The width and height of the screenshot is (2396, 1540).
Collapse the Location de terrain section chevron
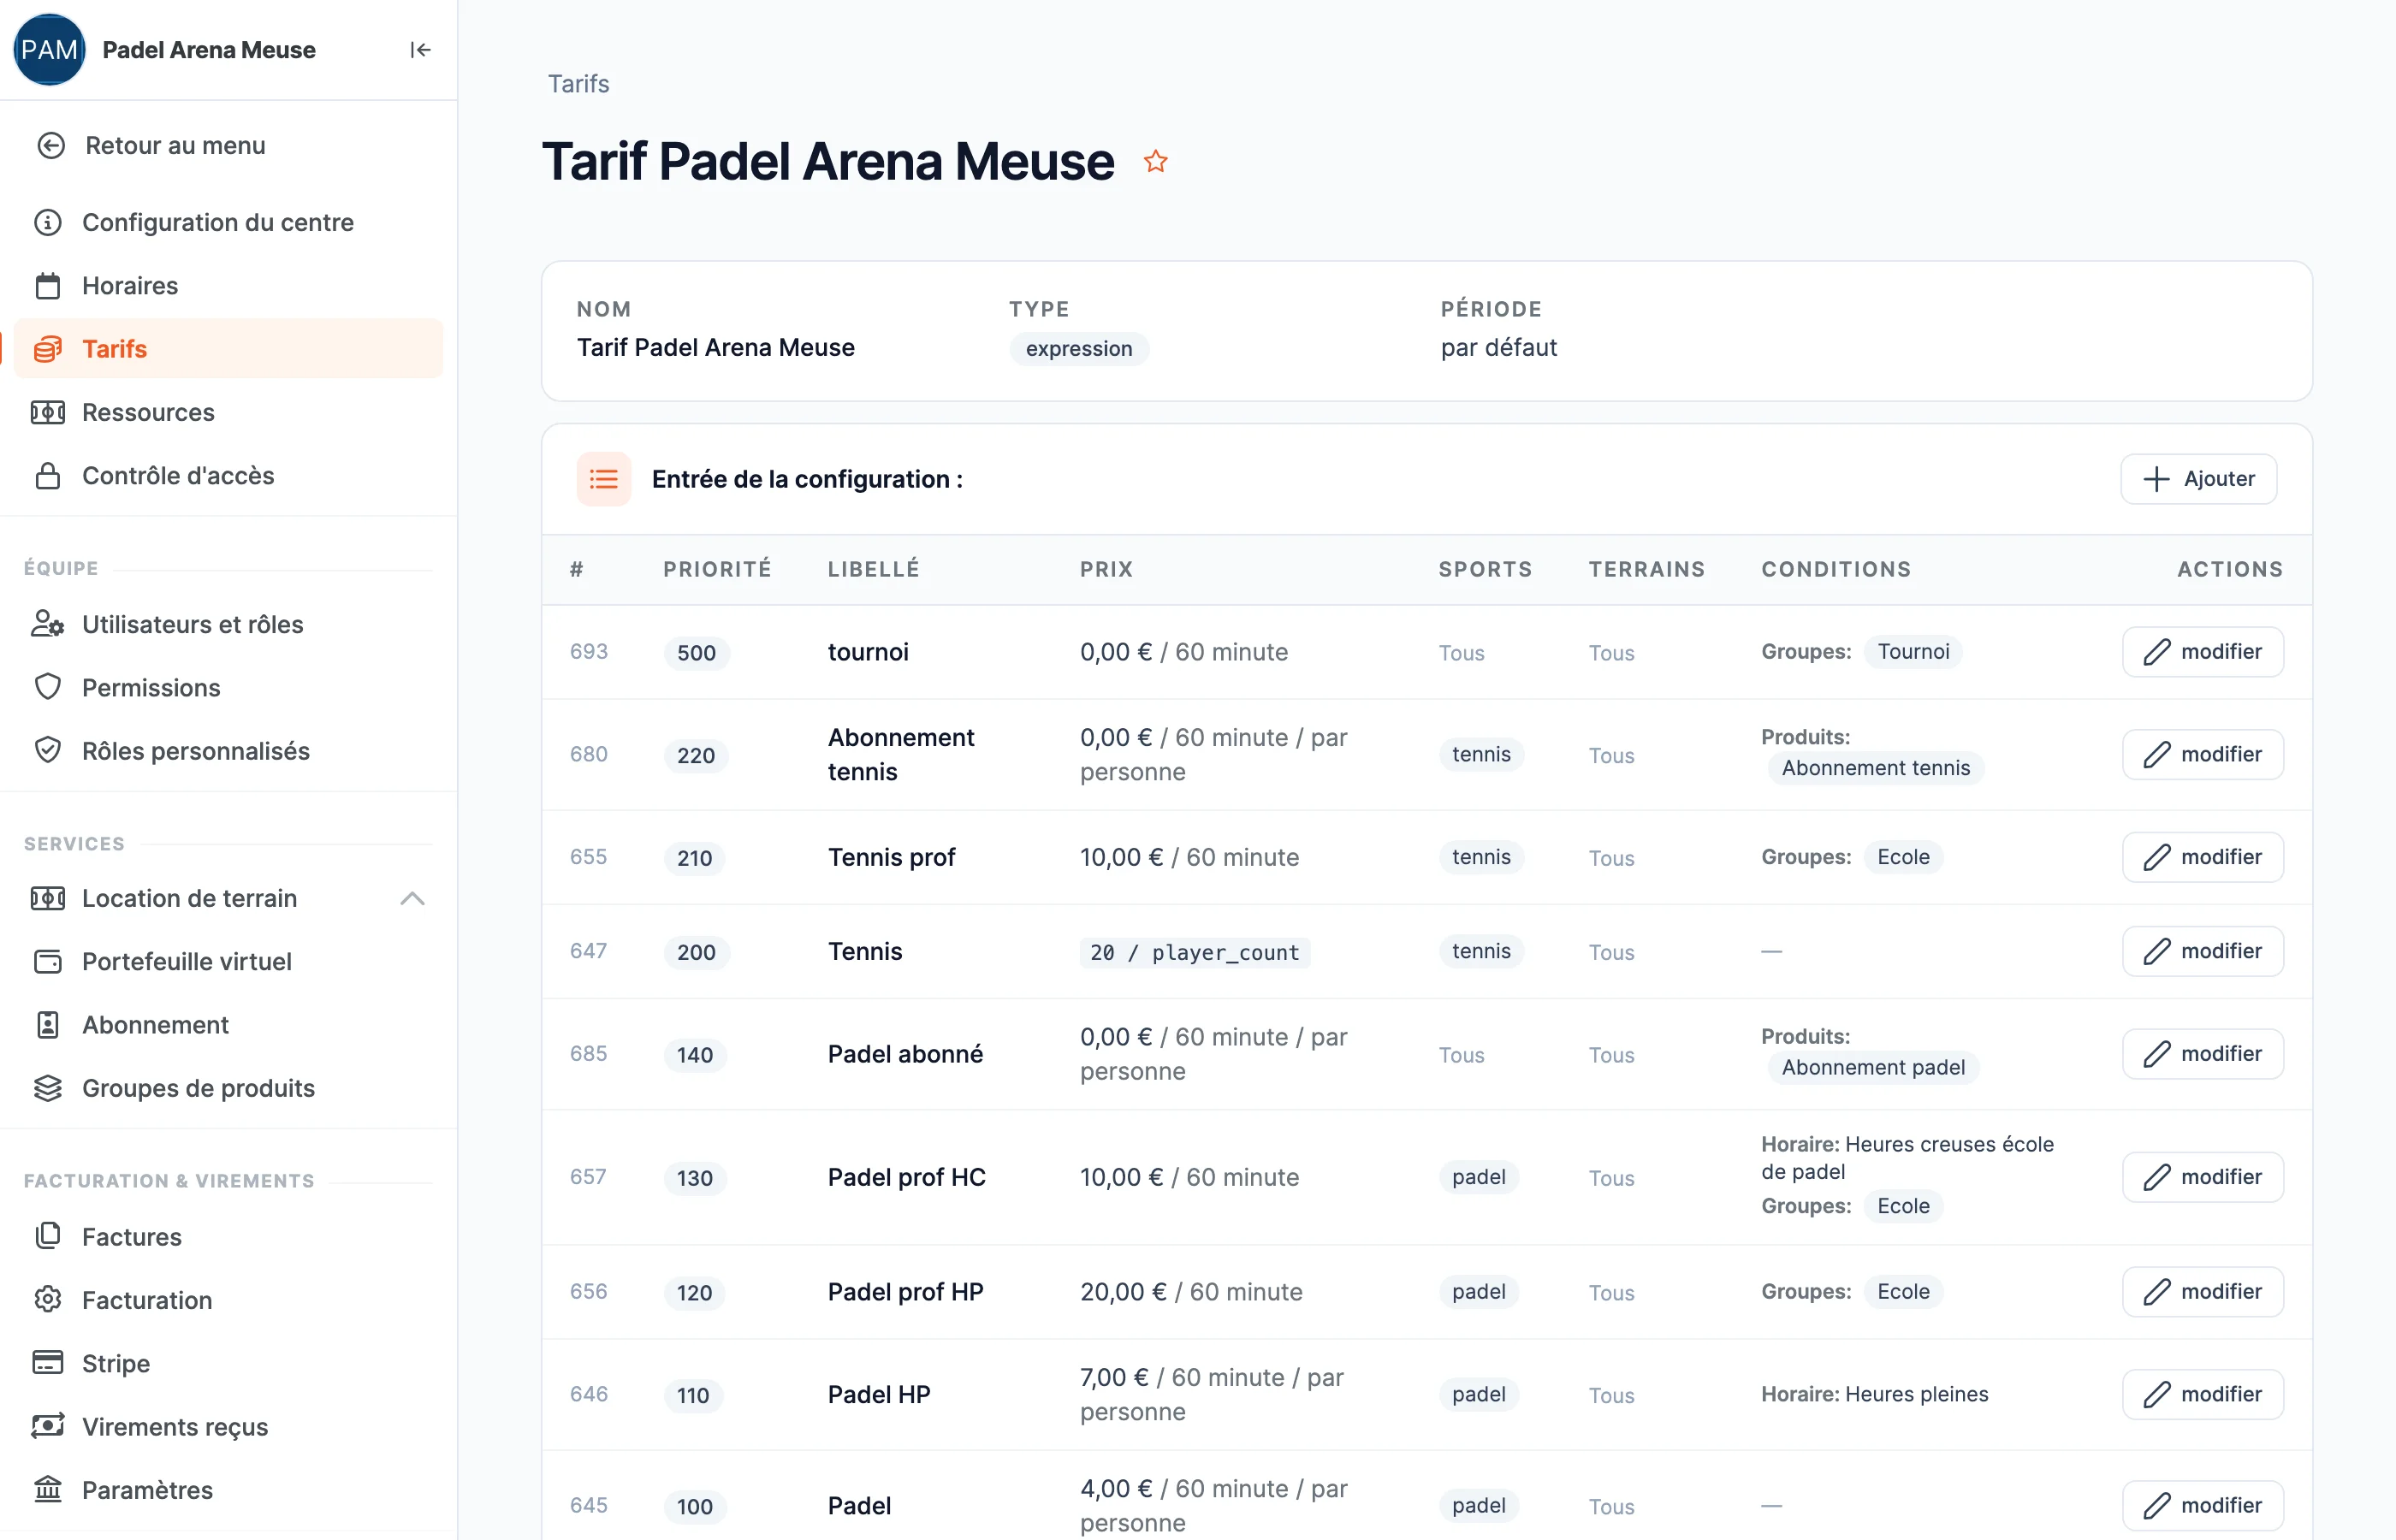pyautogui.click(x=412, y=898)
